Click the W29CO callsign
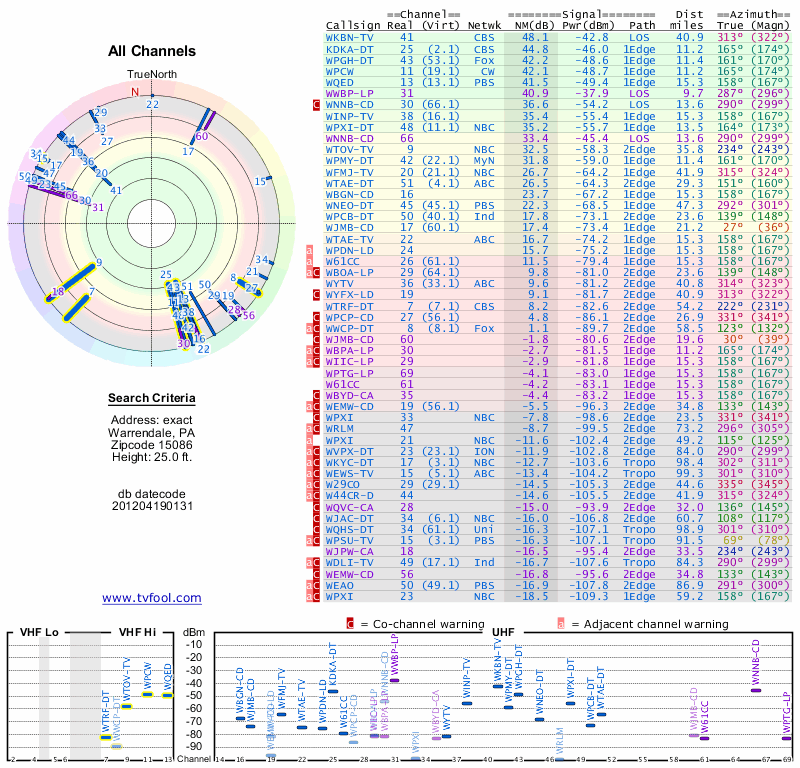The width and height of the screenshot is (800, 768). [x=343, y=485]
